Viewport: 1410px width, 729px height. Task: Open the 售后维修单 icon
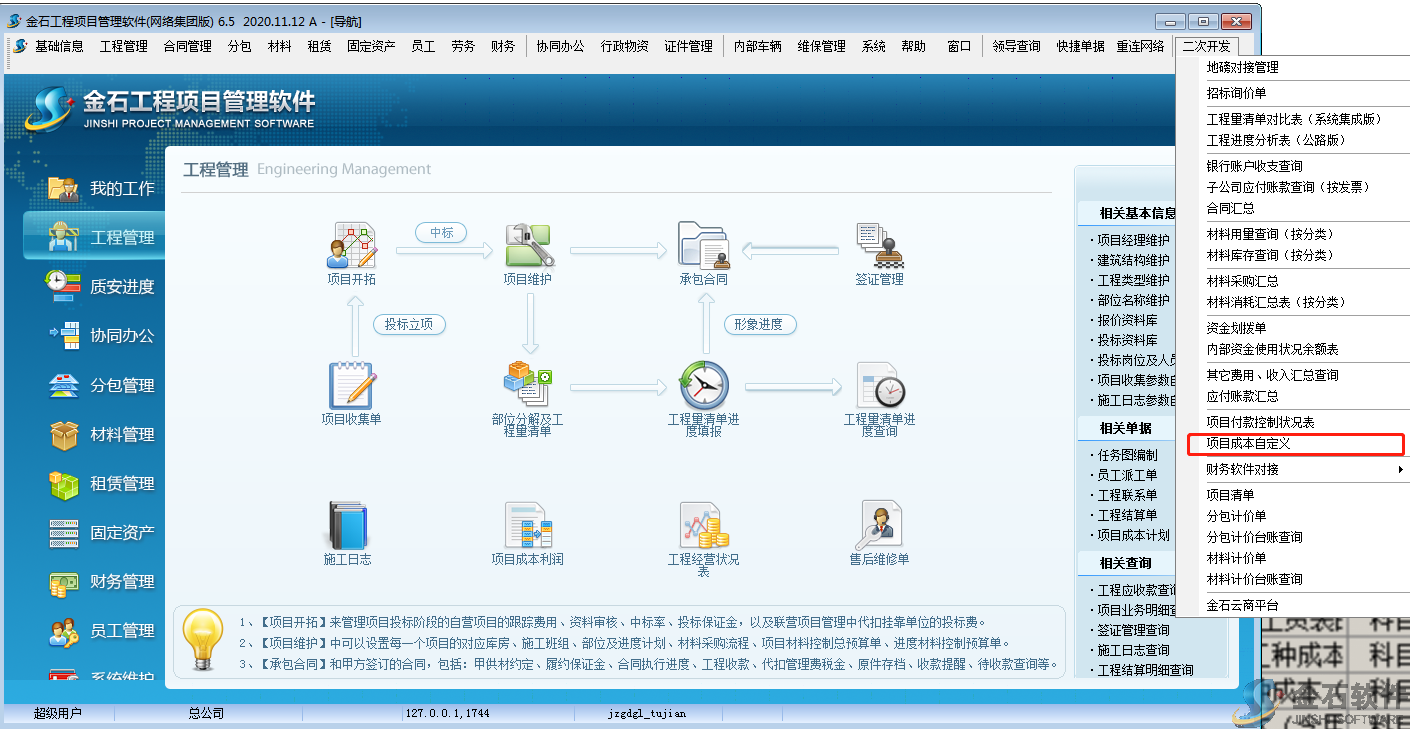click(x=879, y=525)
